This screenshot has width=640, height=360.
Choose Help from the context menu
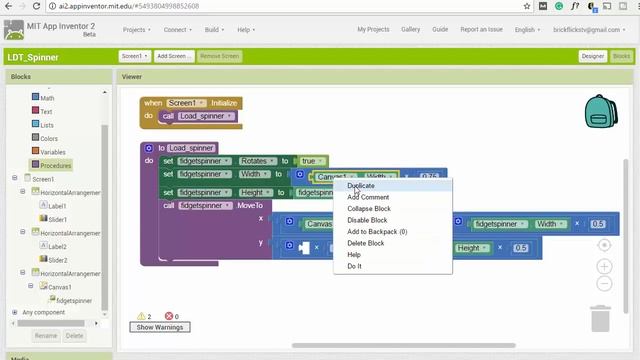click(393, 255)
